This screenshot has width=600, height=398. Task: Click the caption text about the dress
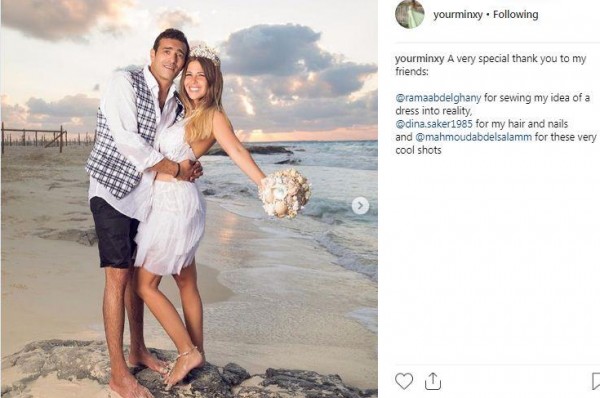(492, 104)
